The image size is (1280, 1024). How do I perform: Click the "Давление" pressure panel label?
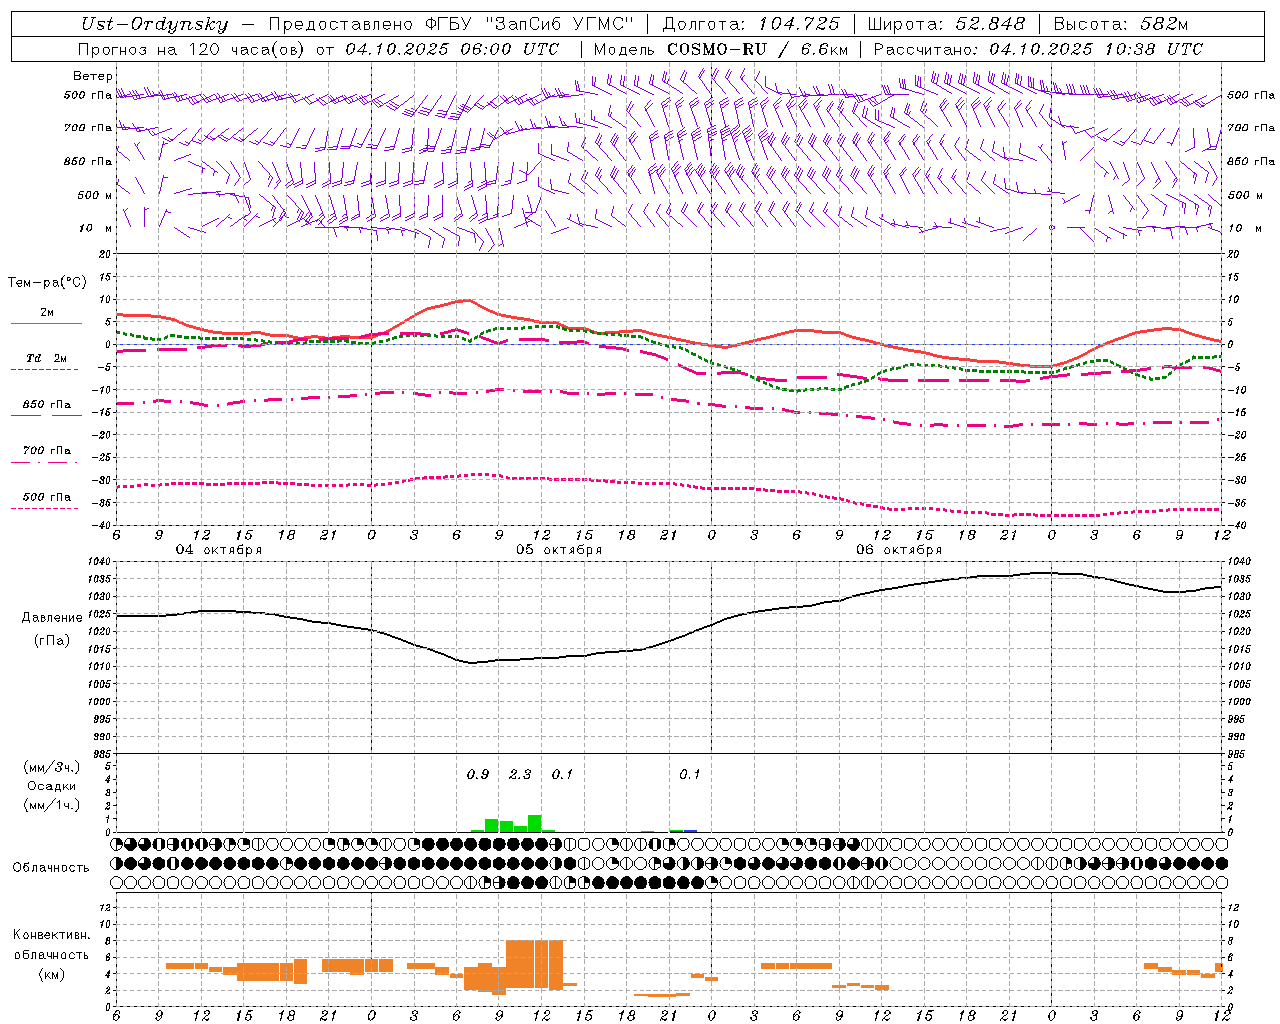[52, 618]
